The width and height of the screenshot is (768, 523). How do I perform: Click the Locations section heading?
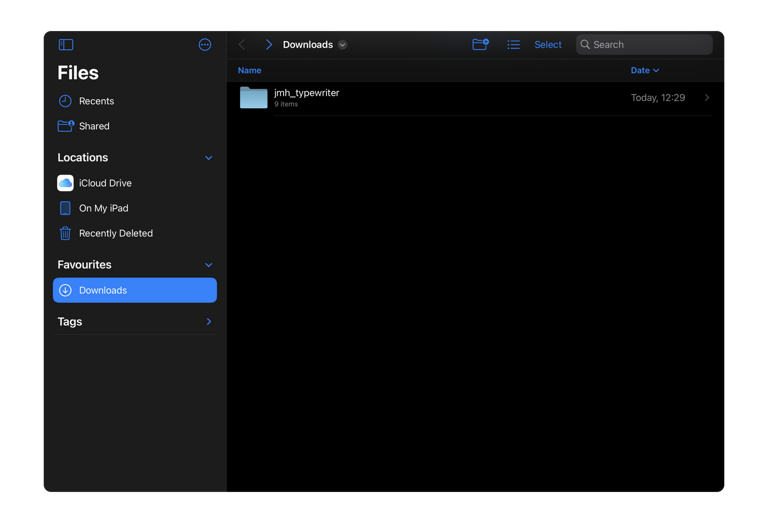click(x=83, y=158)
